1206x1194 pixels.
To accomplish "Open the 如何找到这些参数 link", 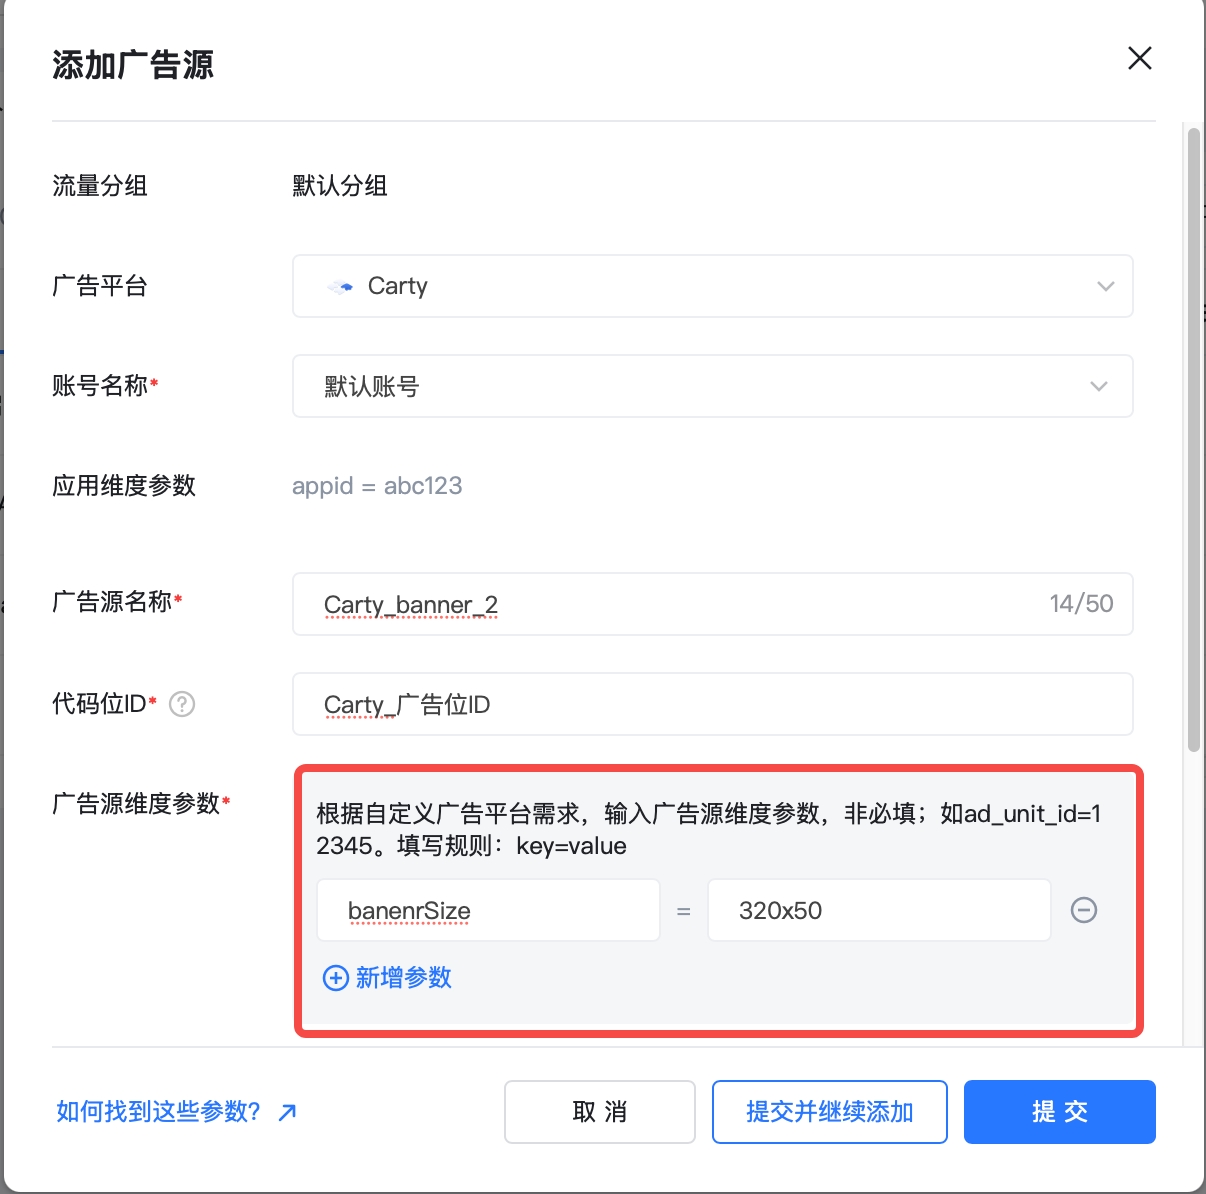I will (x=155, y=1110).
